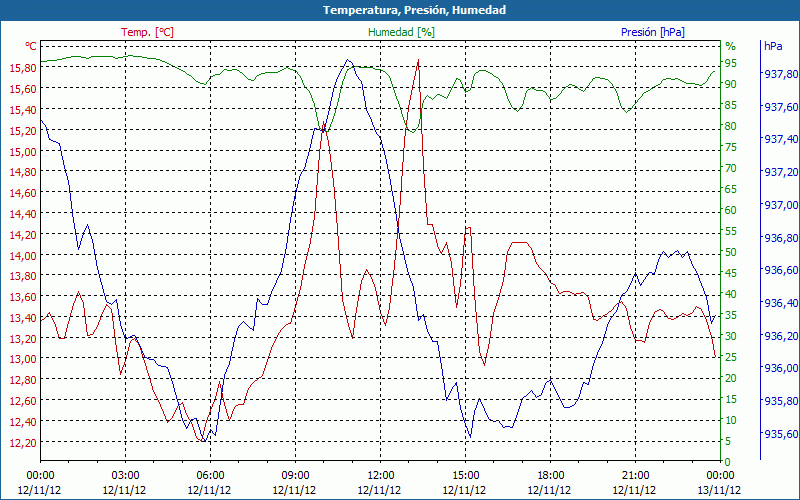Click humidity axis value '65'
The width and height of the screenshot is (800, 500).
[x=731, y=189]
